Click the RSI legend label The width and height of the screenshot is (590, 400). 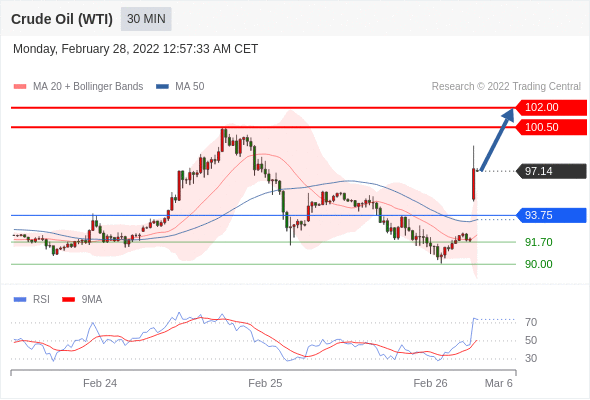click(x=41, y=300)
